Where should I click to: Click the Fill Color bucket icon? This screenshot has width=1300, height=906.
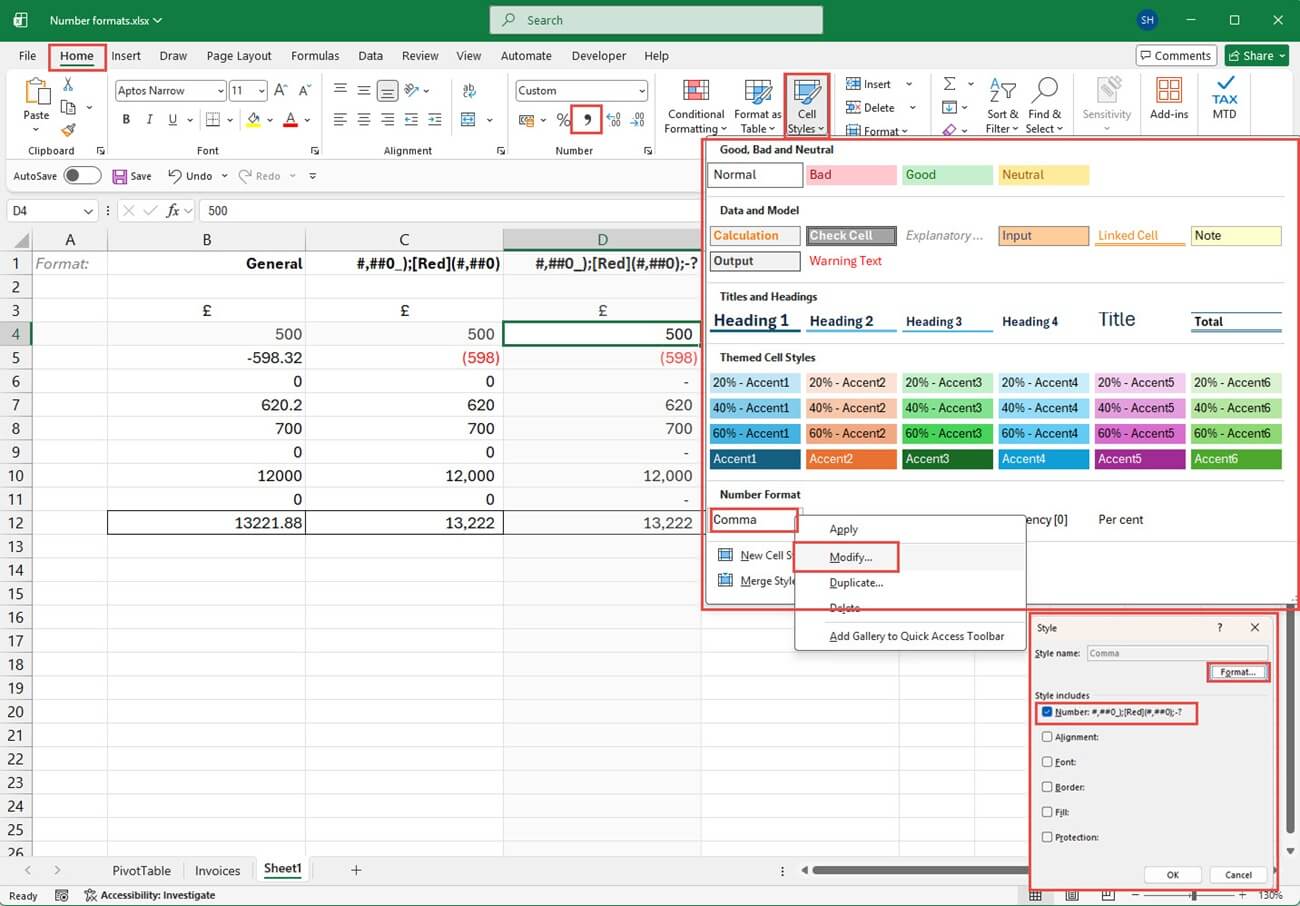[253, 120]
